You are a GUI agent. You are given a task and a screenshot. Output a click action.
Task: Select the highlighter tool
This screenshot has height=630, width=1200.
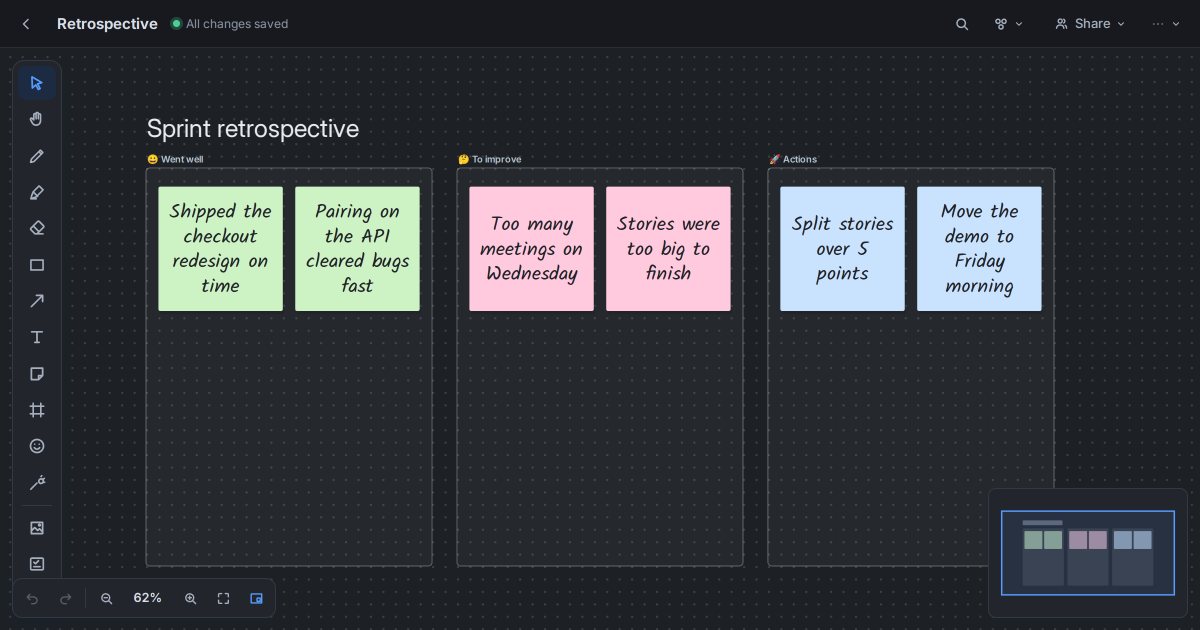pyautogui.click(x=37, y=192)
